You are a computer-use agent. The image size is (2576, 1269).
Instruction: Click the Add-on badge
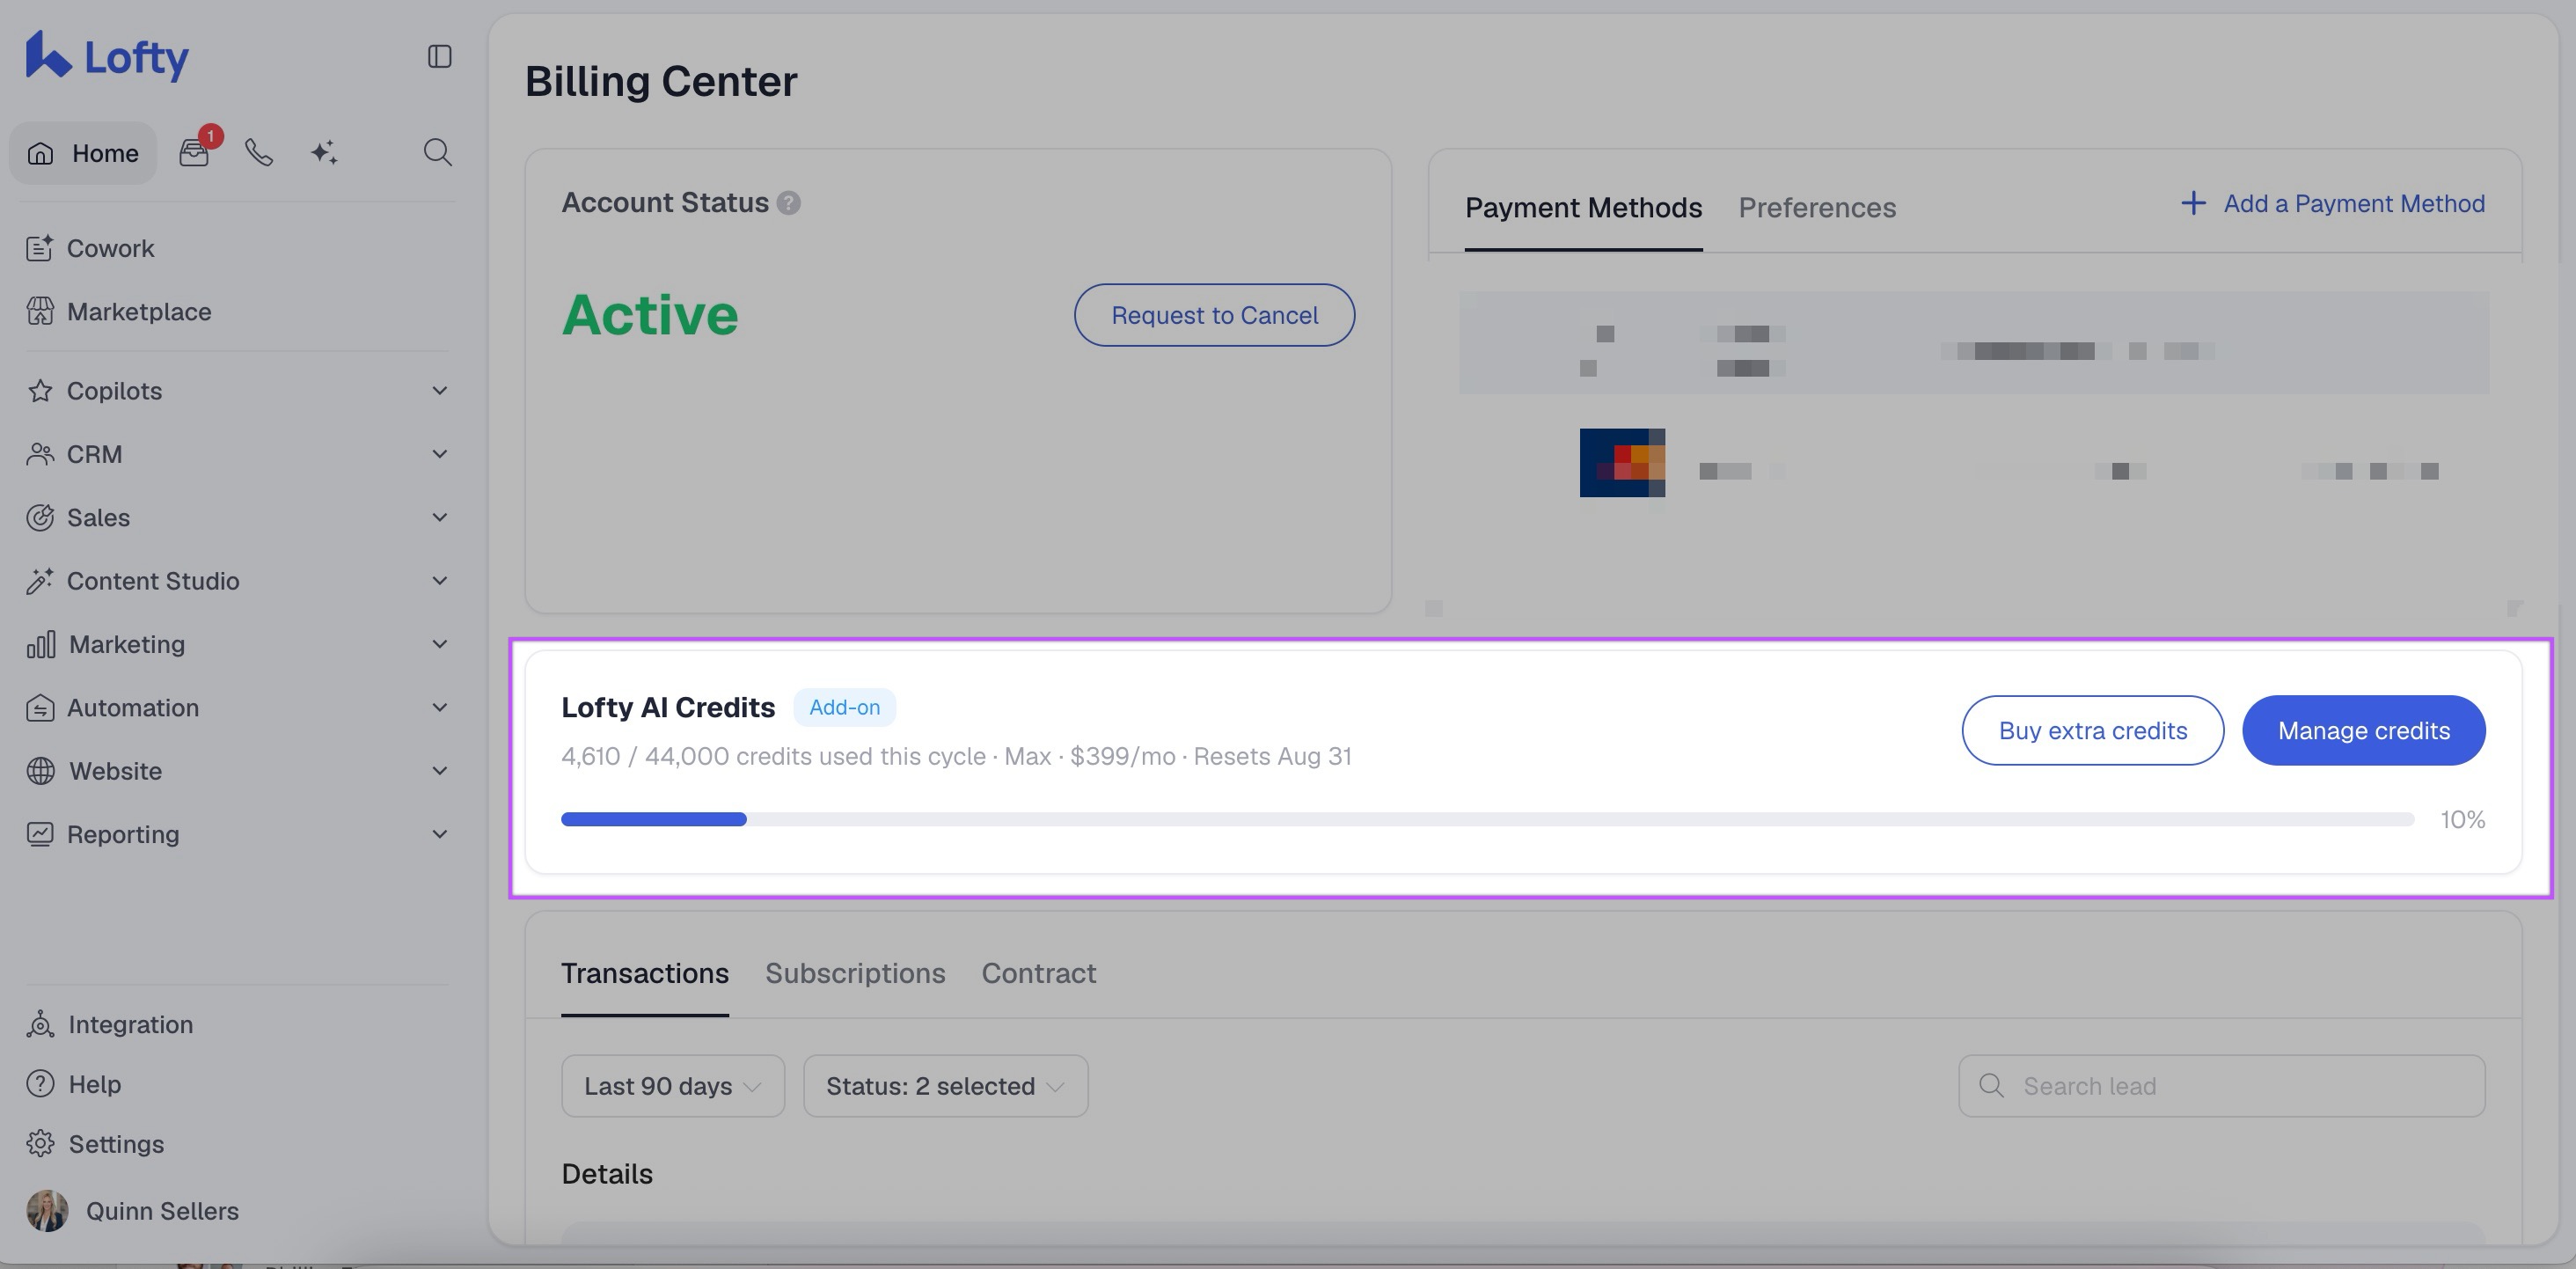(x=844, y=707)
